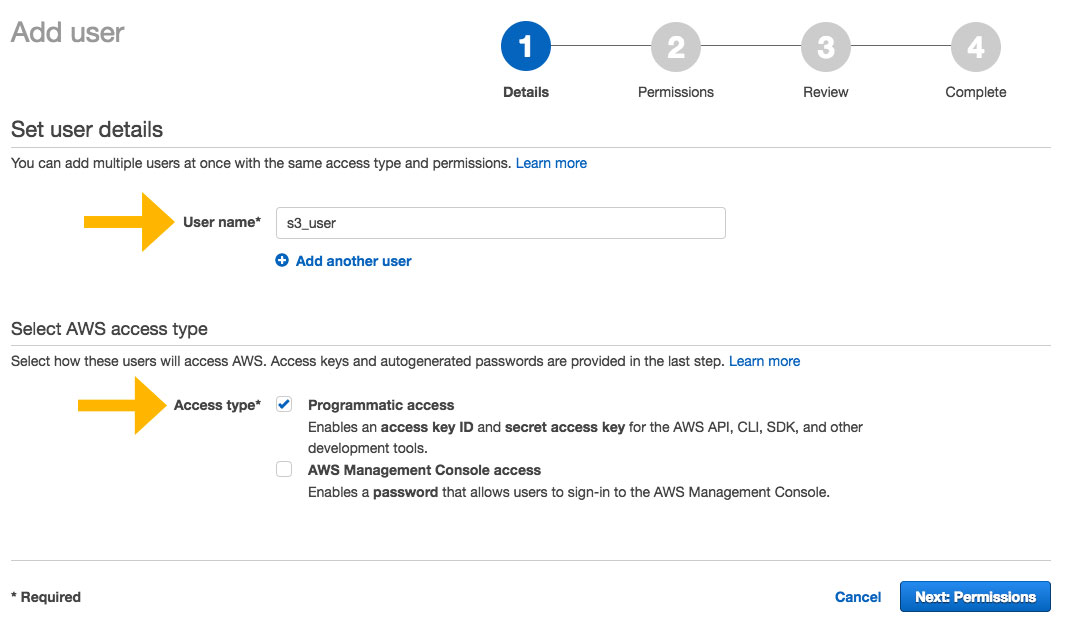Viewport: 1077px width, 639px height.
Task: Click the User name* field label
Action: tap(222, 222)
